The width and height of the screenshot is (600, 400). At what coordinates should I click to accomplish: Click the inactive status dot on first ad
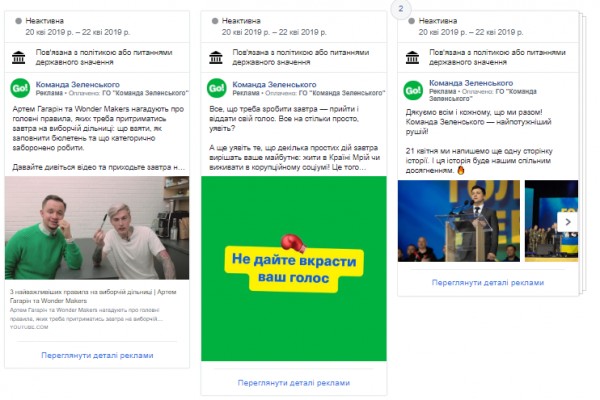point(18,21)
